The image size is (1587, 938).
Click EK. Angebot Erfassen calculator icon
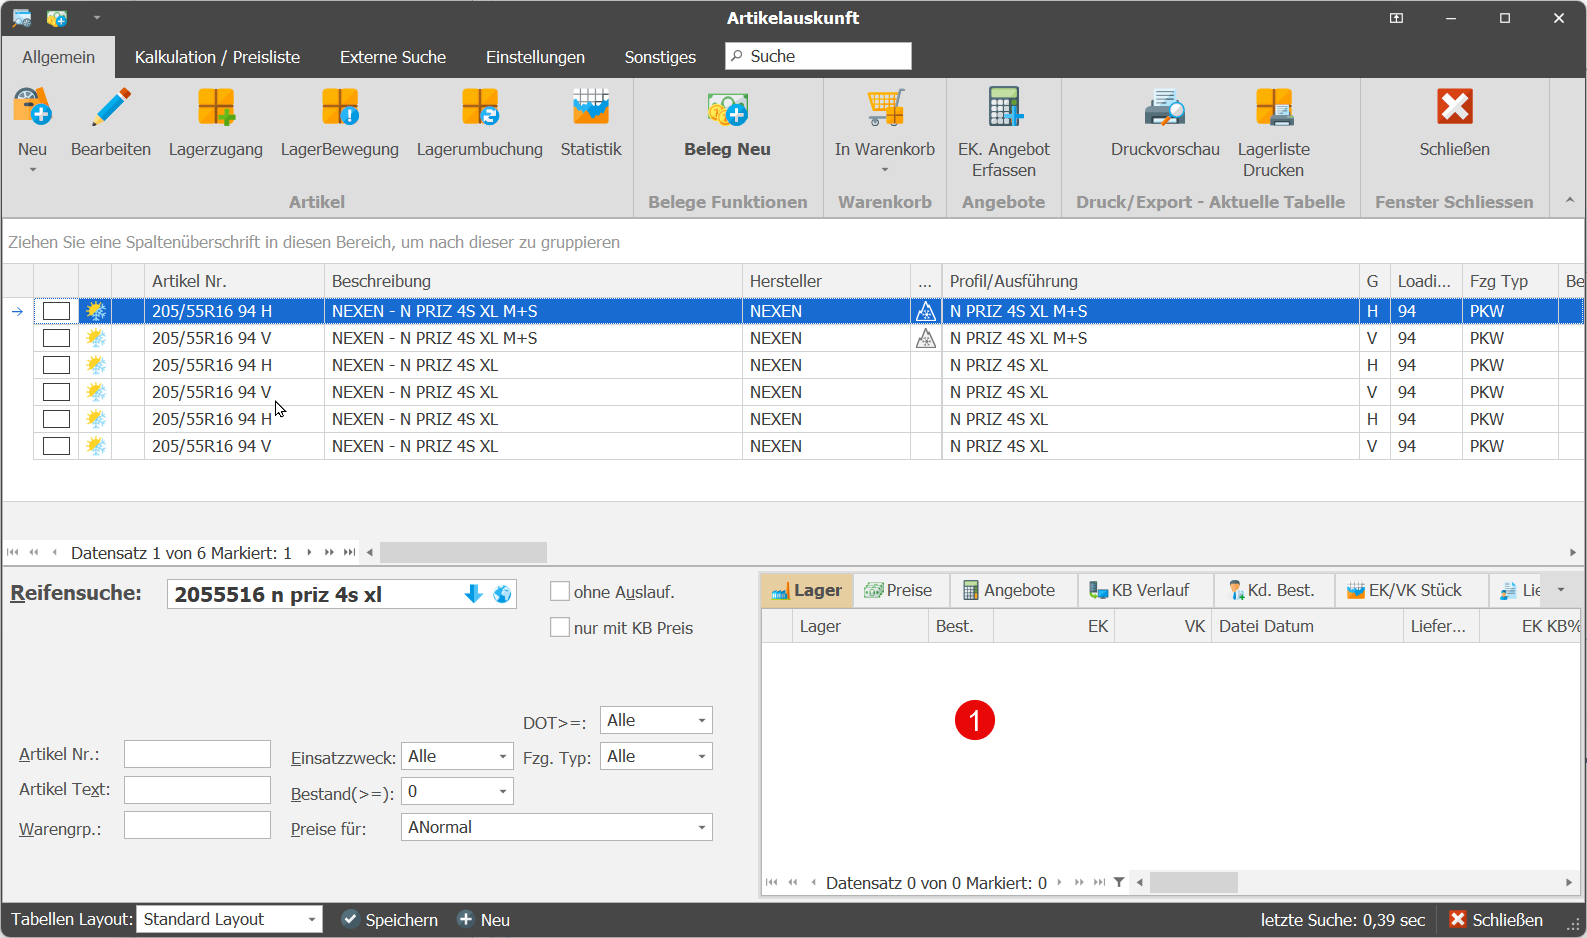(1003, 108)
